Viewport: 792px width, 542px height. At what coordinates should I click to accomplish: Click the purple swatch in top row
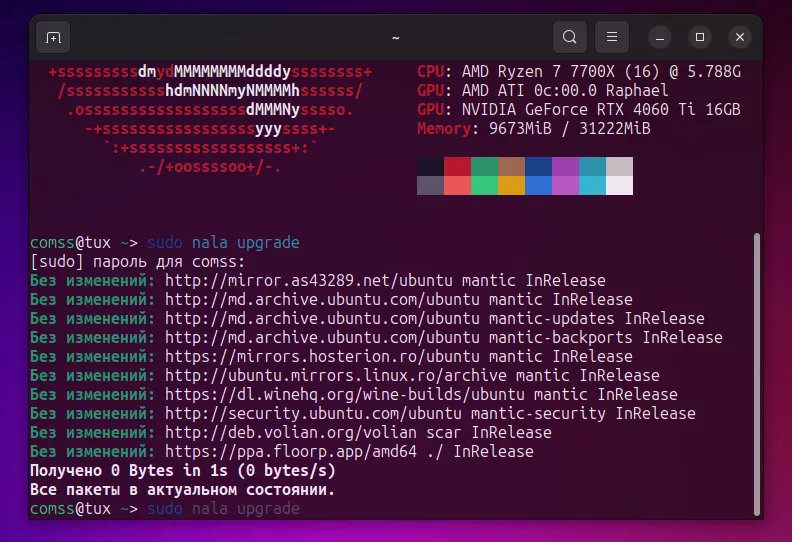coord(565,167)
